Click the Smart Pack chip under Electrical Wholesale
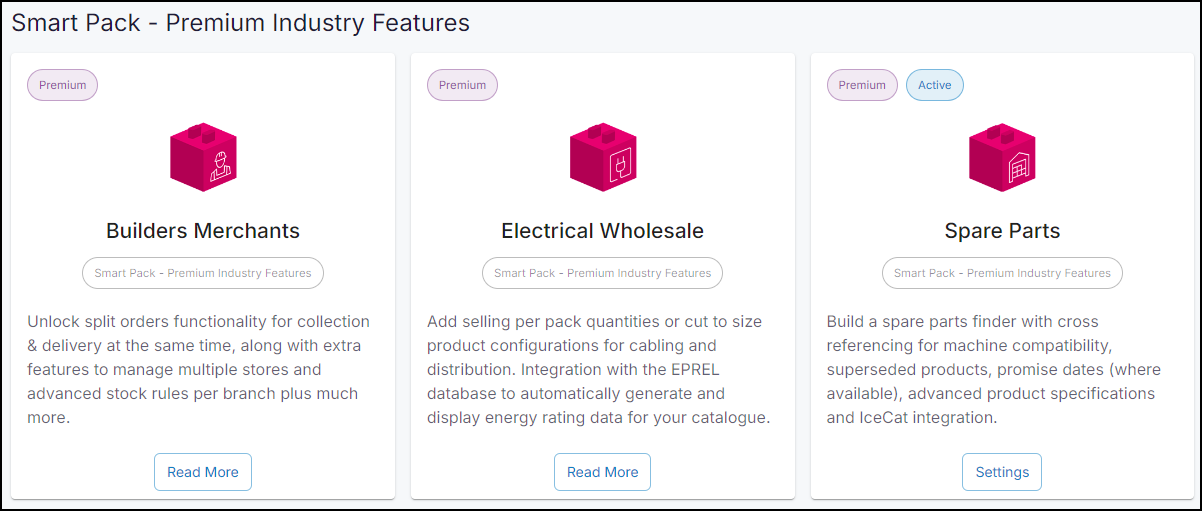1202x511 pixels. (603, 273)
